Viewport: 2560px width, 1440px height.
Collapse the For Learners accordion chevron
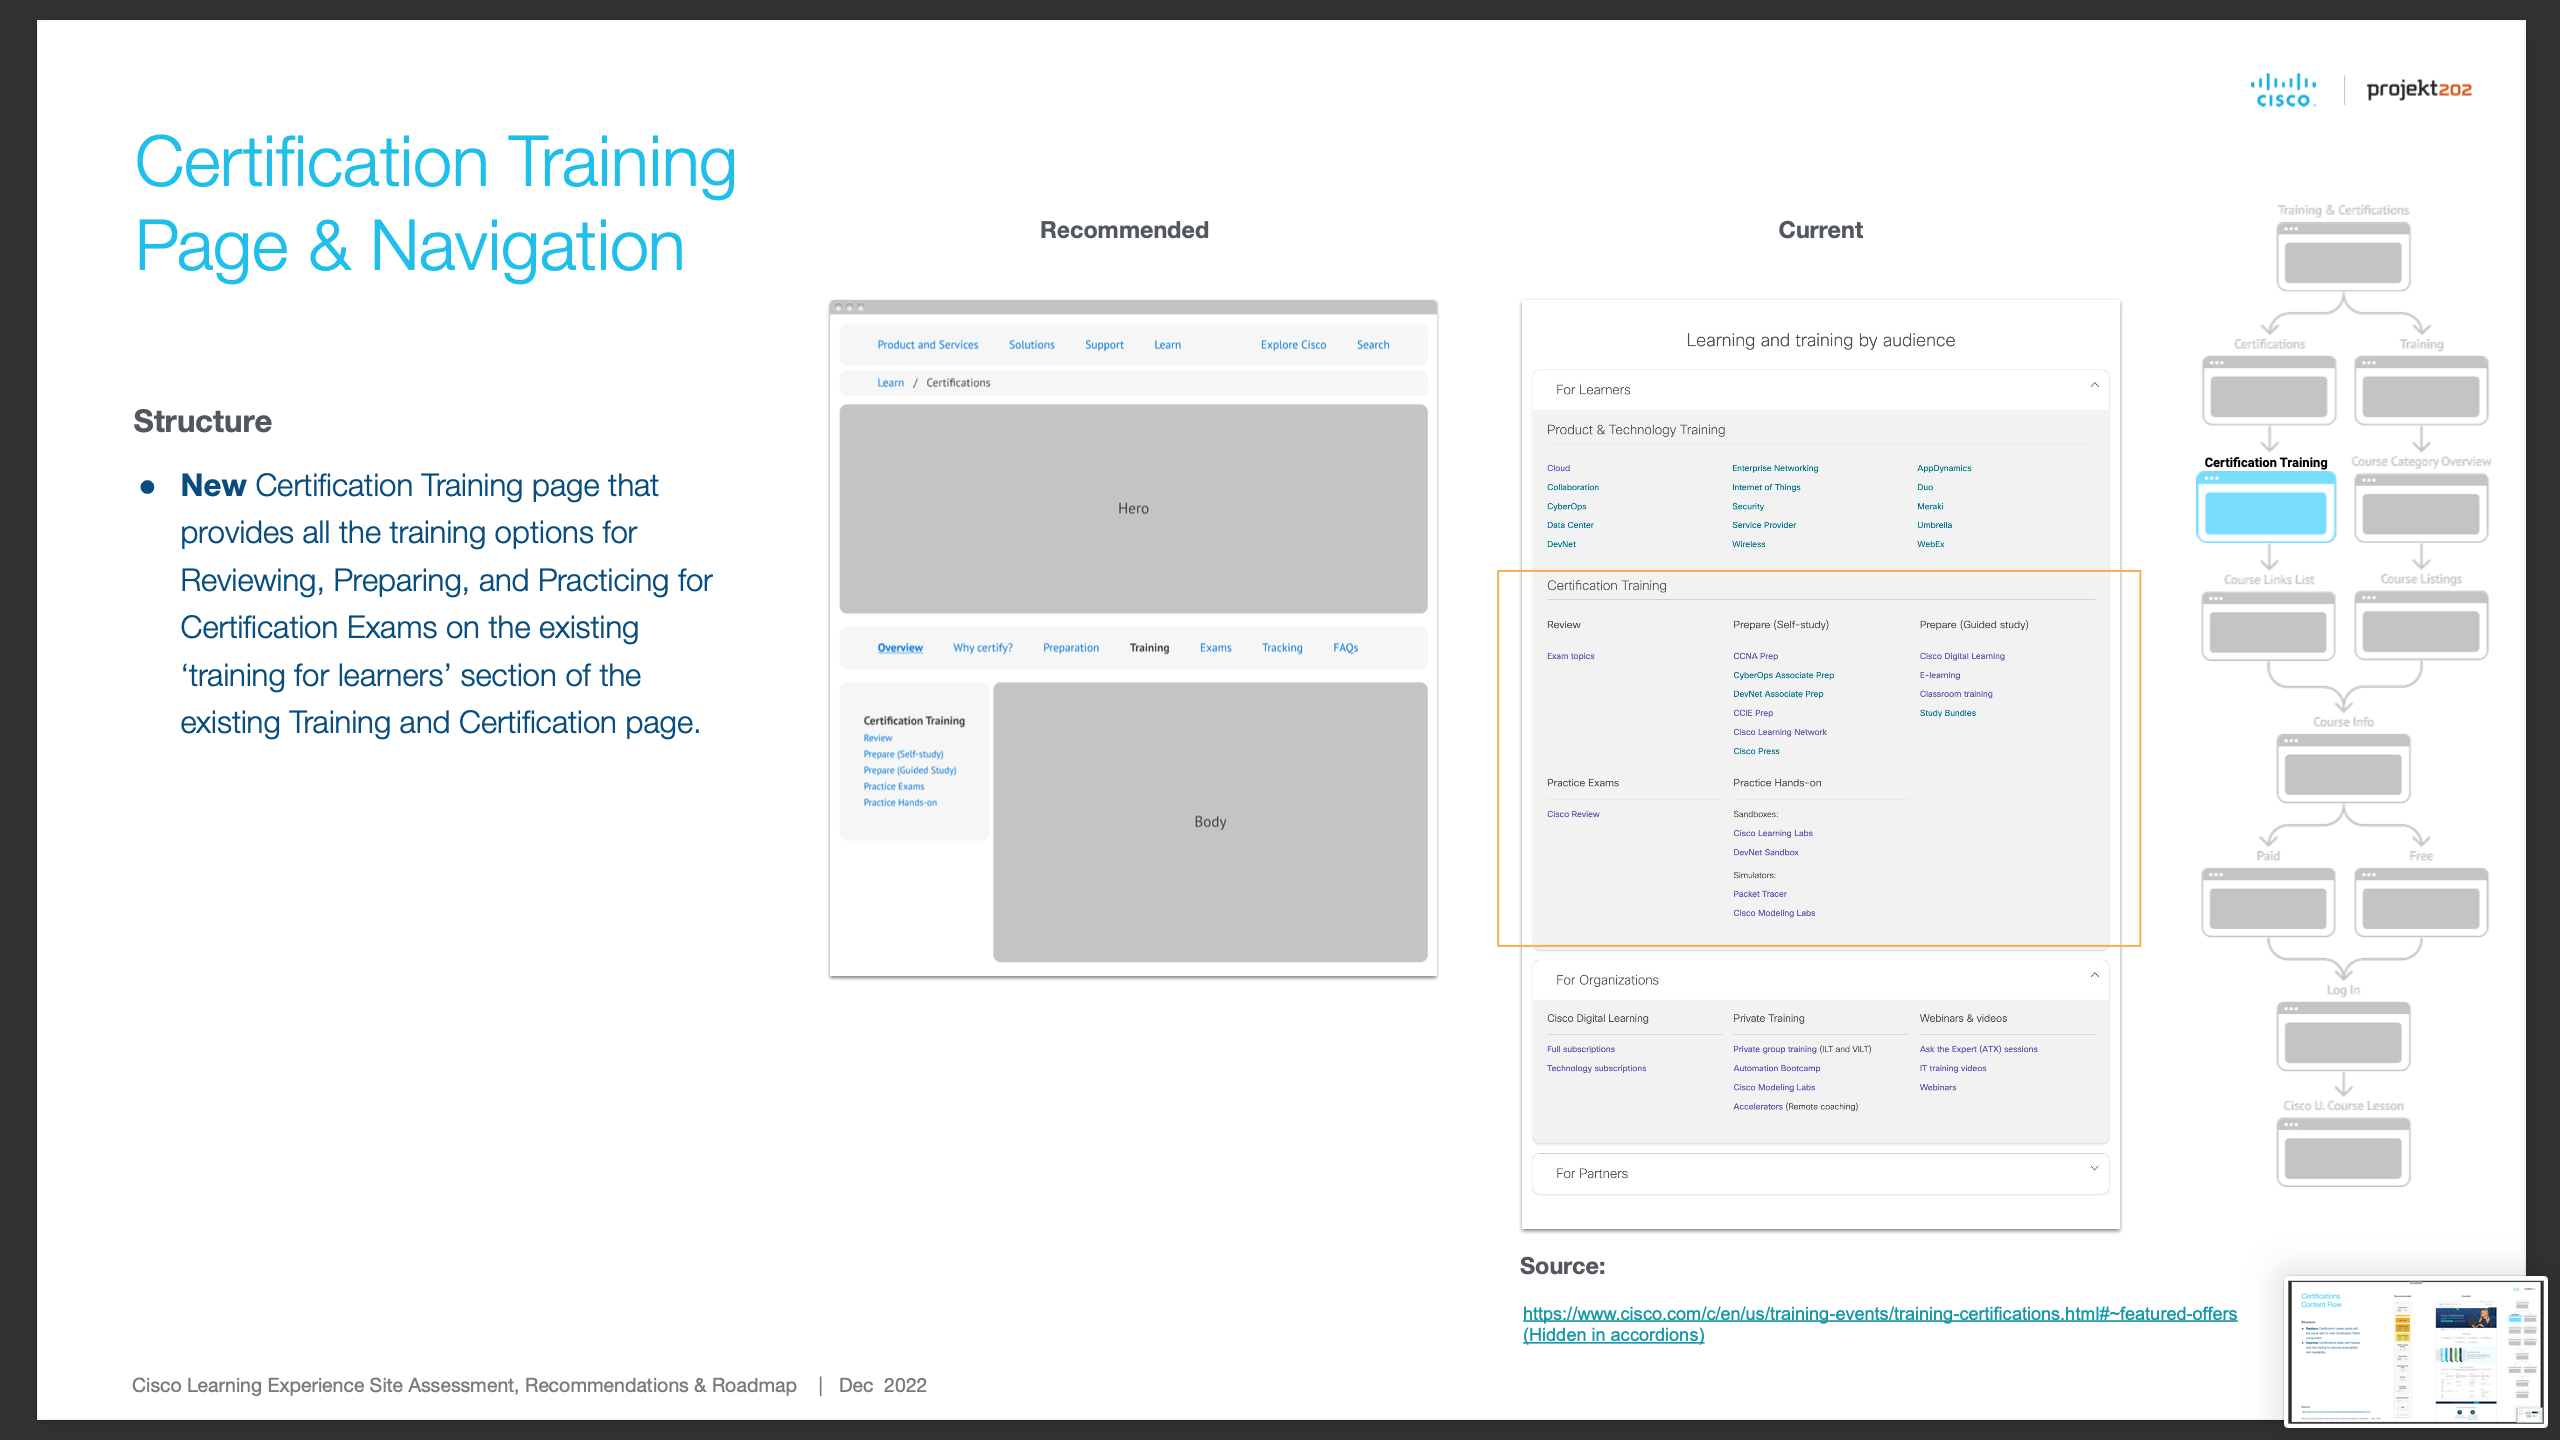2094,386
